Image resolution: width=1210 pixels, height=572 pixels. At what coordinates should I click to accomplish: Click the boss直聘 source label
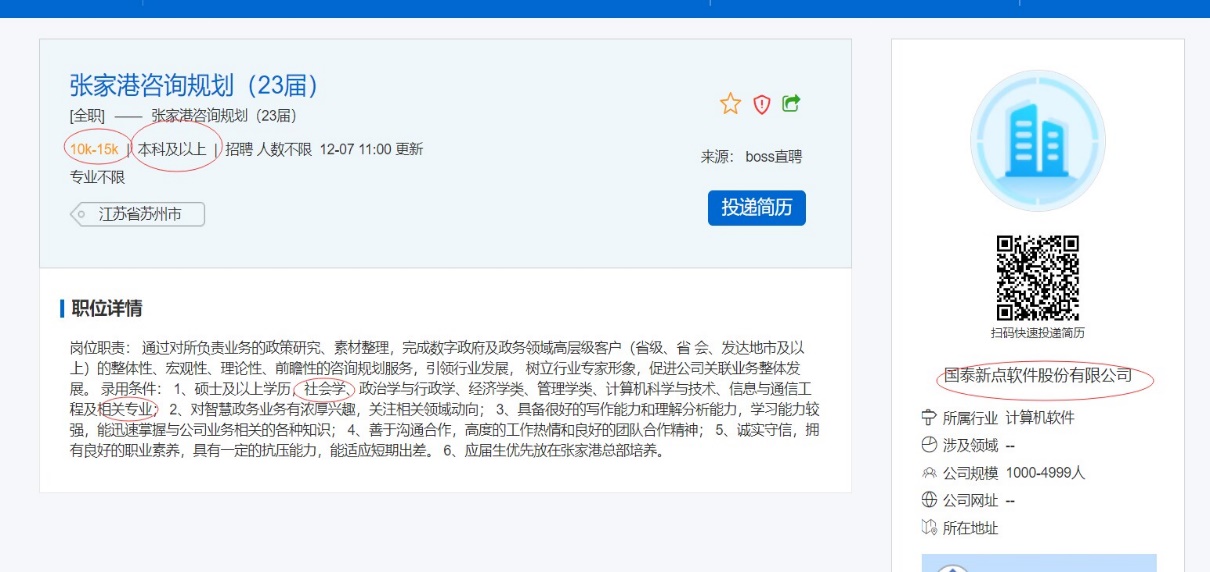[x=773, y=157]
